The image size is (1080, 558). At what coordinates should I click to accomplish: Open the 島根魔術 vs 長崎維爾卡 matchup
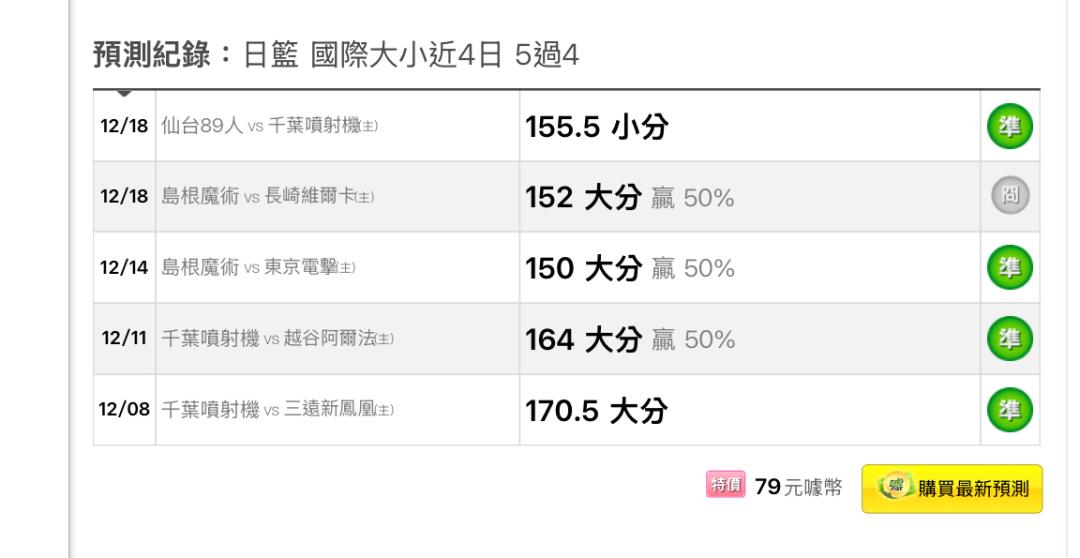[x=267, y=196]
